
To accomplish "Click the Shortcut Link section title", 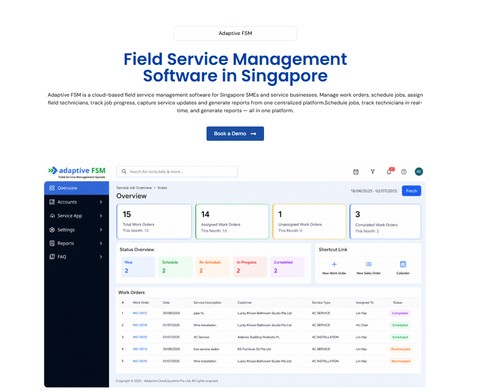I will (333, 249).
